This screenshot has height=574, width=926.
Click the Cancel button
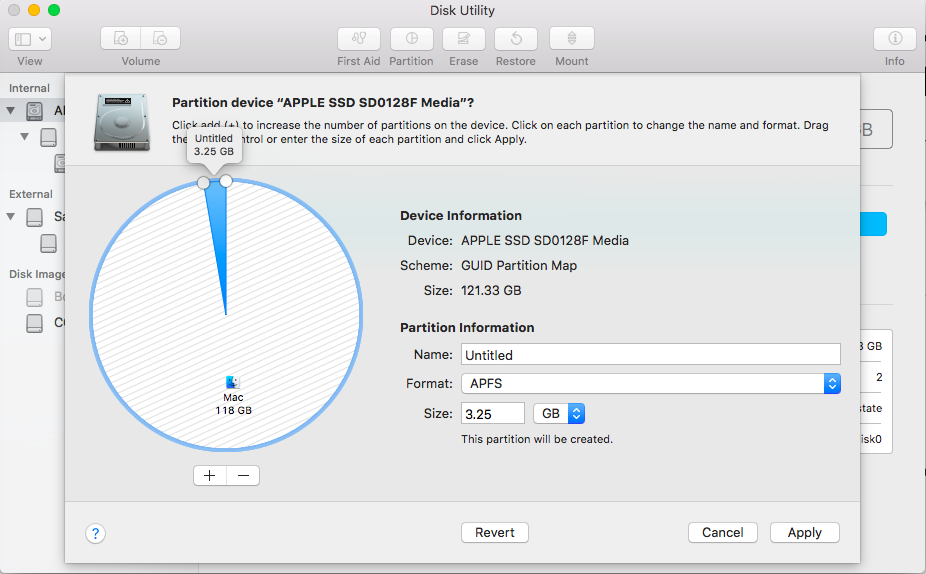click(723, 533)
